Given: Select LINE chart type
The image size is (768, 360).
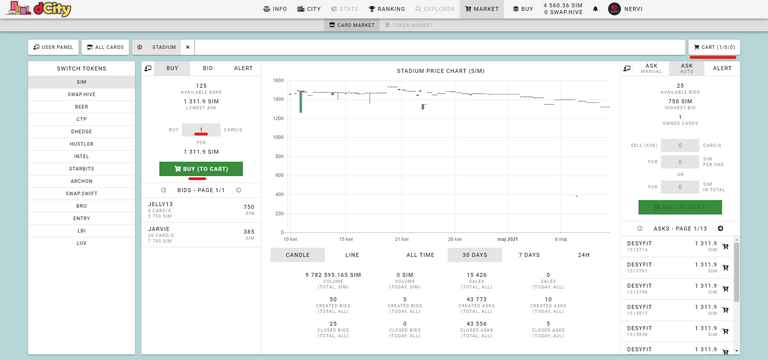Looking at the screenshot, I should click(x=352, y=255).
